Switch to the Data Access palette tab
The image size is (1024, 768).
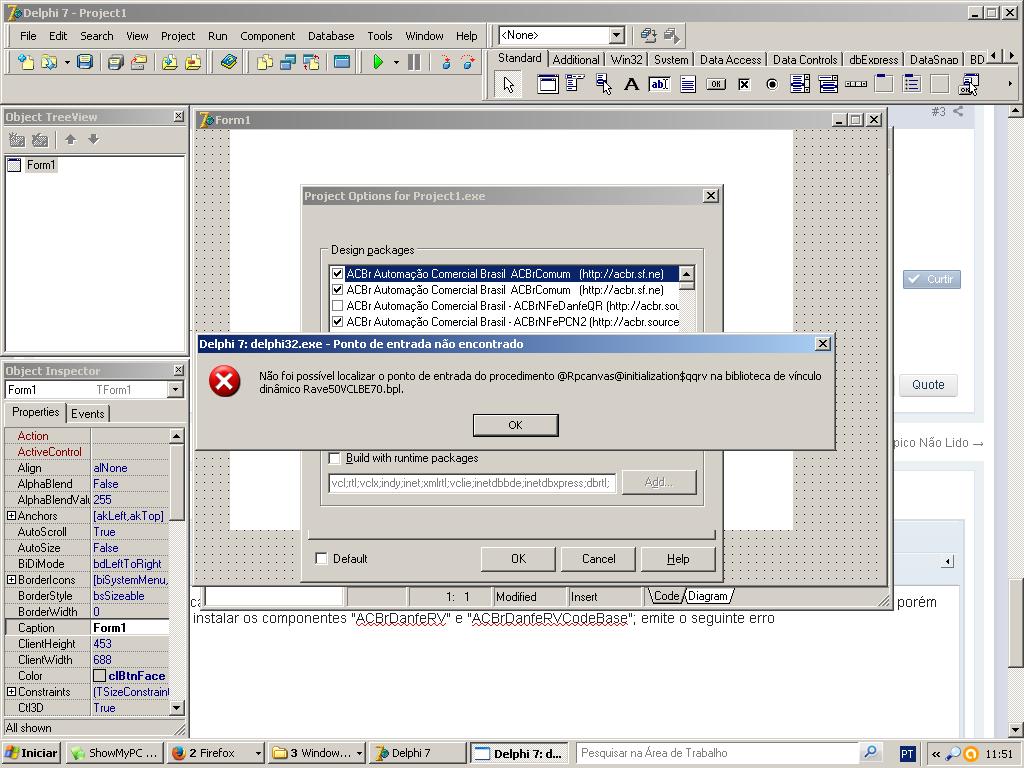[730, 59]
